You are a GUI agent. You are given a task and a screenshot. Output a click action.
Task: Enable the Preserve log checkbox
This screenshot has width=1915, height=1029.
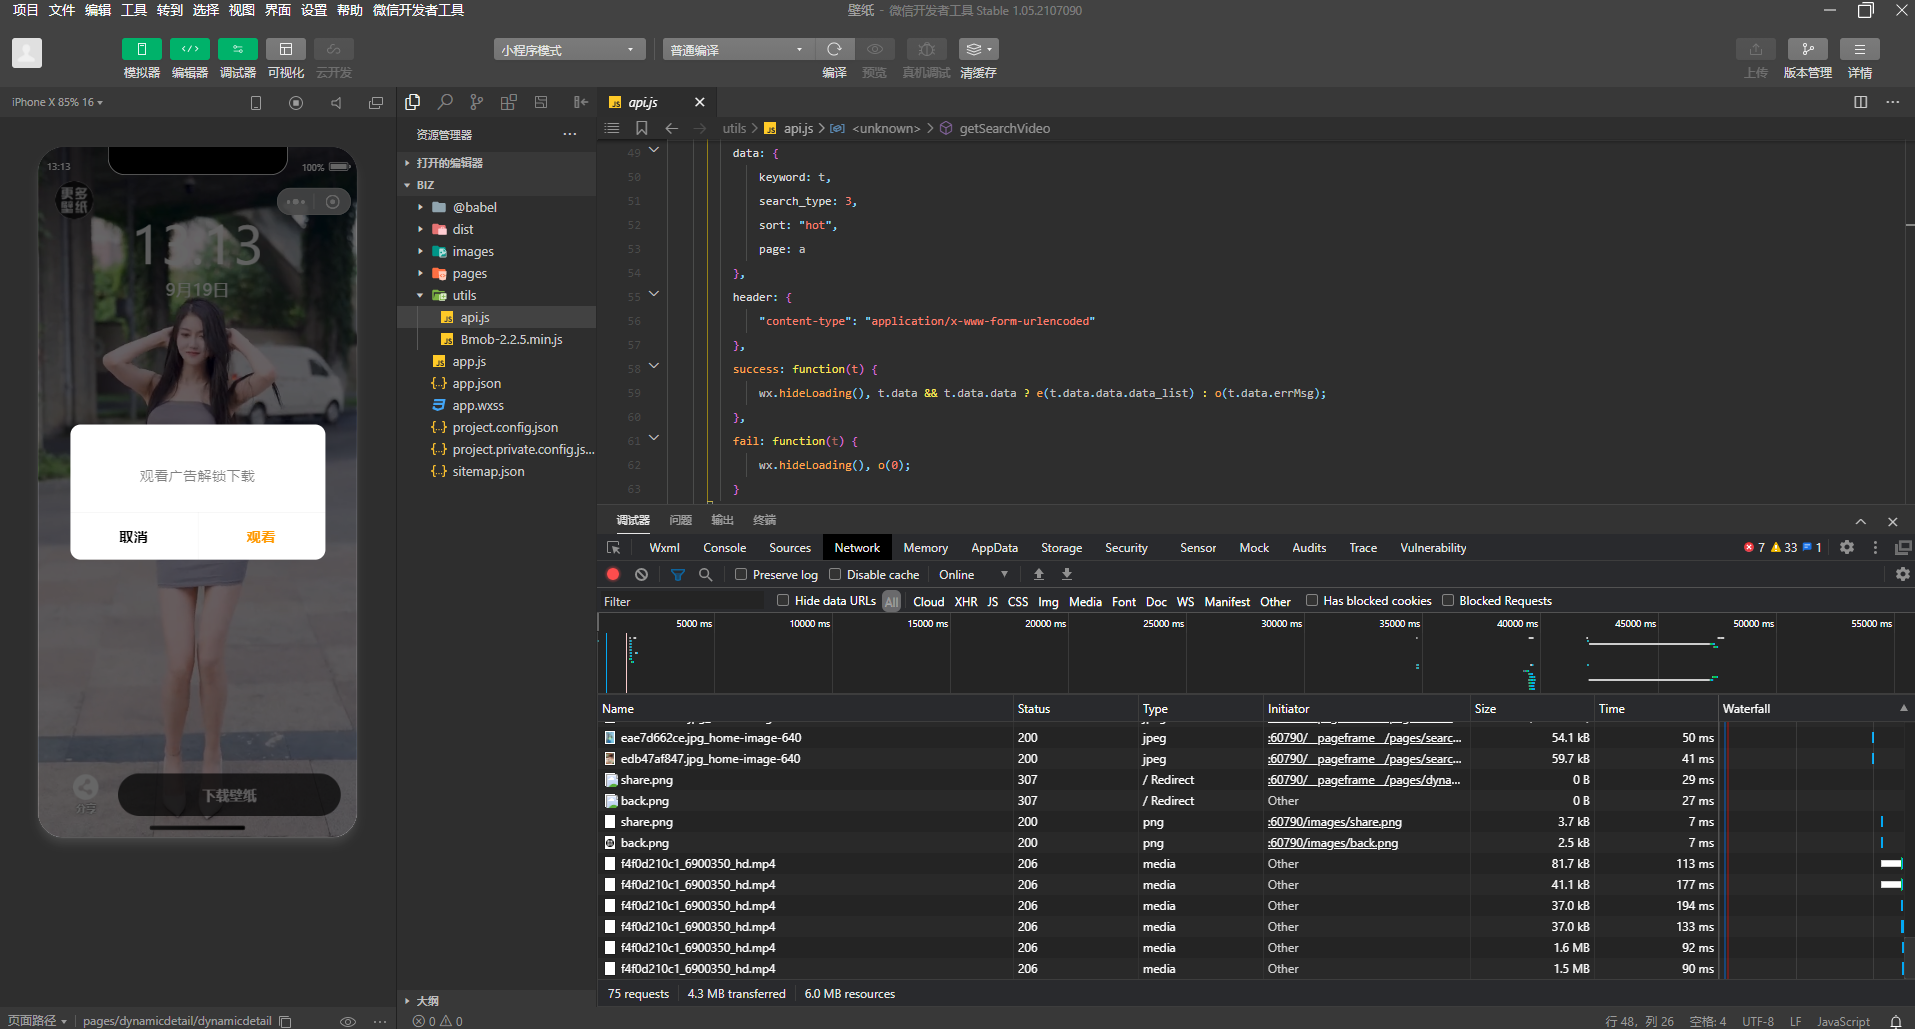point(741,574)
